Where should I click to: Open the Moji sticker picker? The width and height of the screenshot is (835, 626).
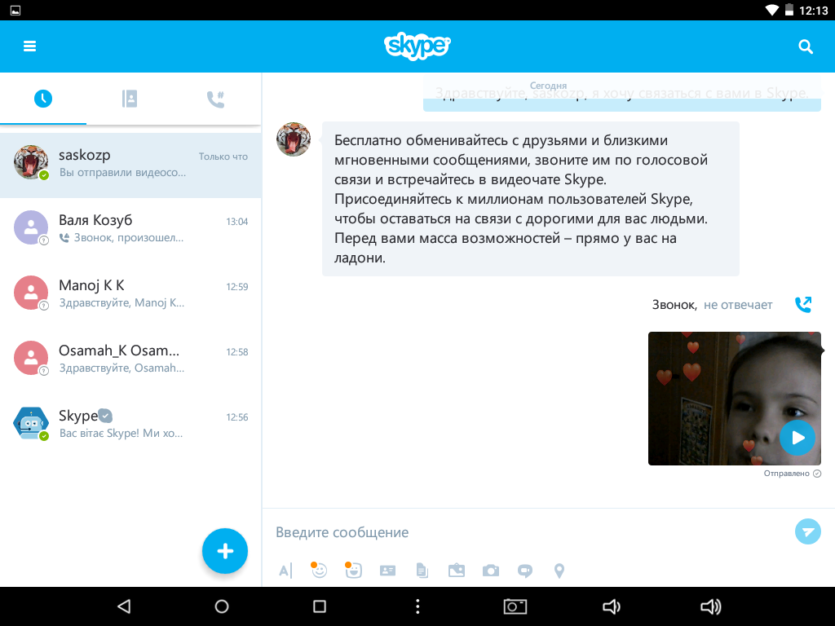pos(353,570)
